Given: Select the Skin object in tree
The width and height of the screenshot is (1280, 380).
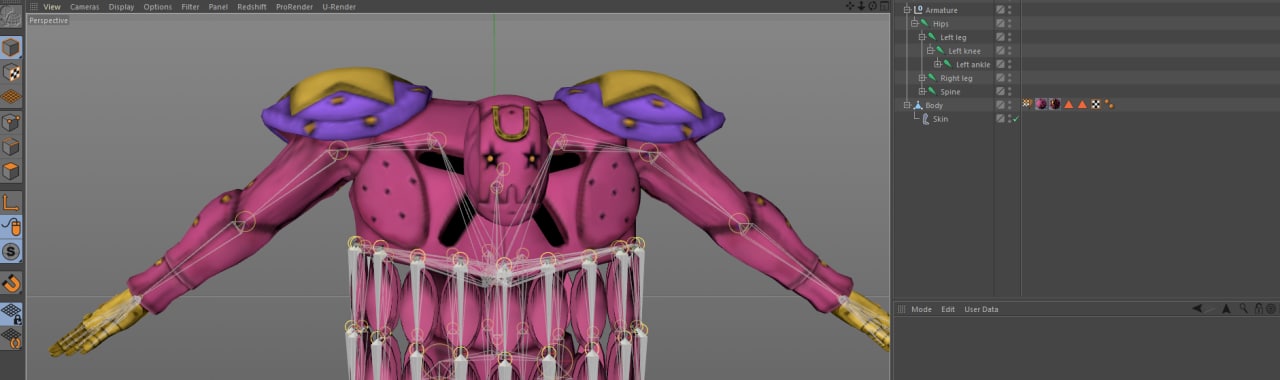Looking at the screenshot, I should pos(940,119).
